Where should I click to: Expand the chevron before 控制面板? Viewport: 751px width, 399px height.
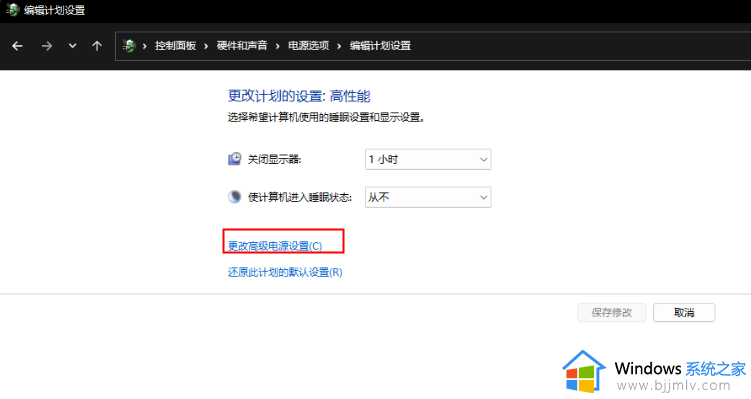tap(145, 46)
